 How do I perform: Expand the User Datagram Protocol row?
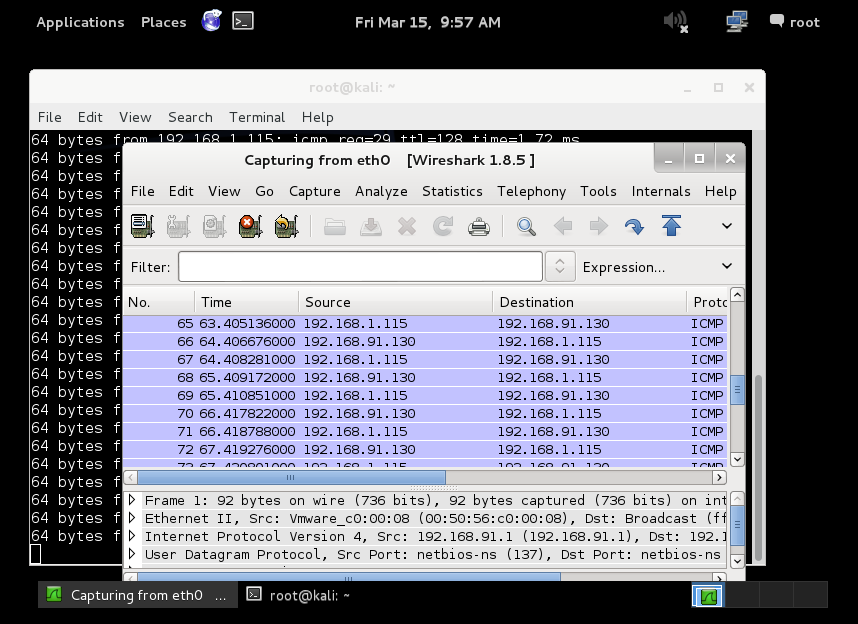click(x=132, y=554)
